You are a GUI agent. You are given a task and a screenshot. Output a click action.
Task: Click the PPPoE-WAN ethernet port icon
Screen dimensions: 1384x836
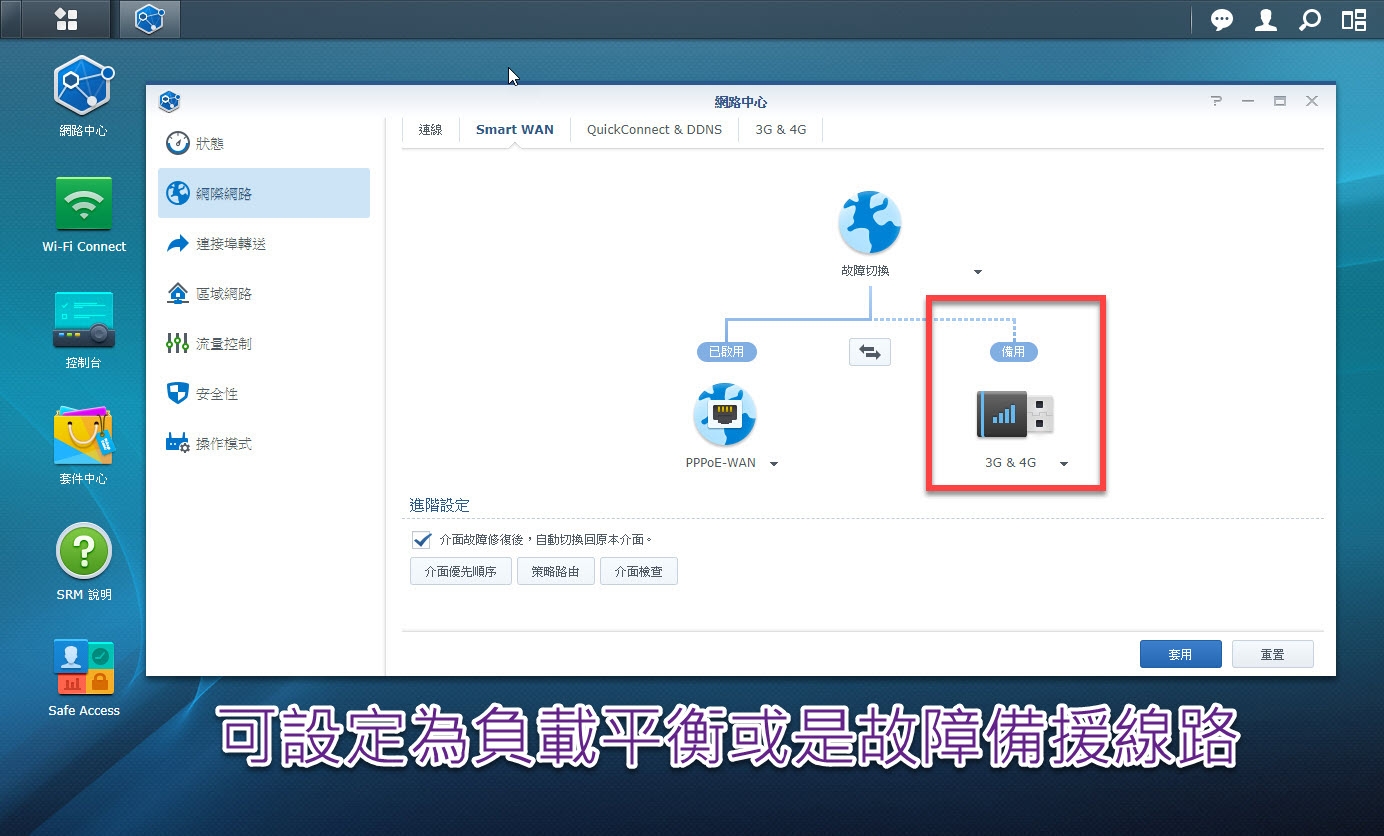coord(725,415)
